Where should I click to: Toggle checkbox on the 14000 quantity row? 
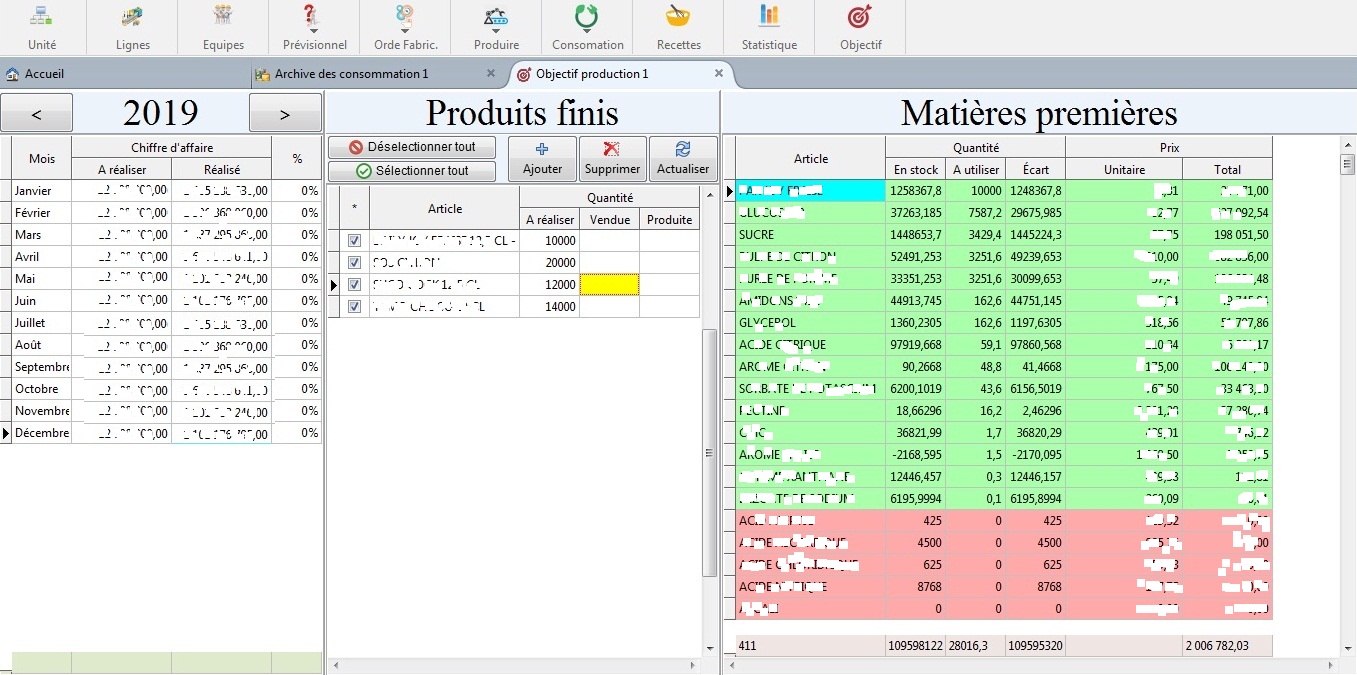click(354, 307)
